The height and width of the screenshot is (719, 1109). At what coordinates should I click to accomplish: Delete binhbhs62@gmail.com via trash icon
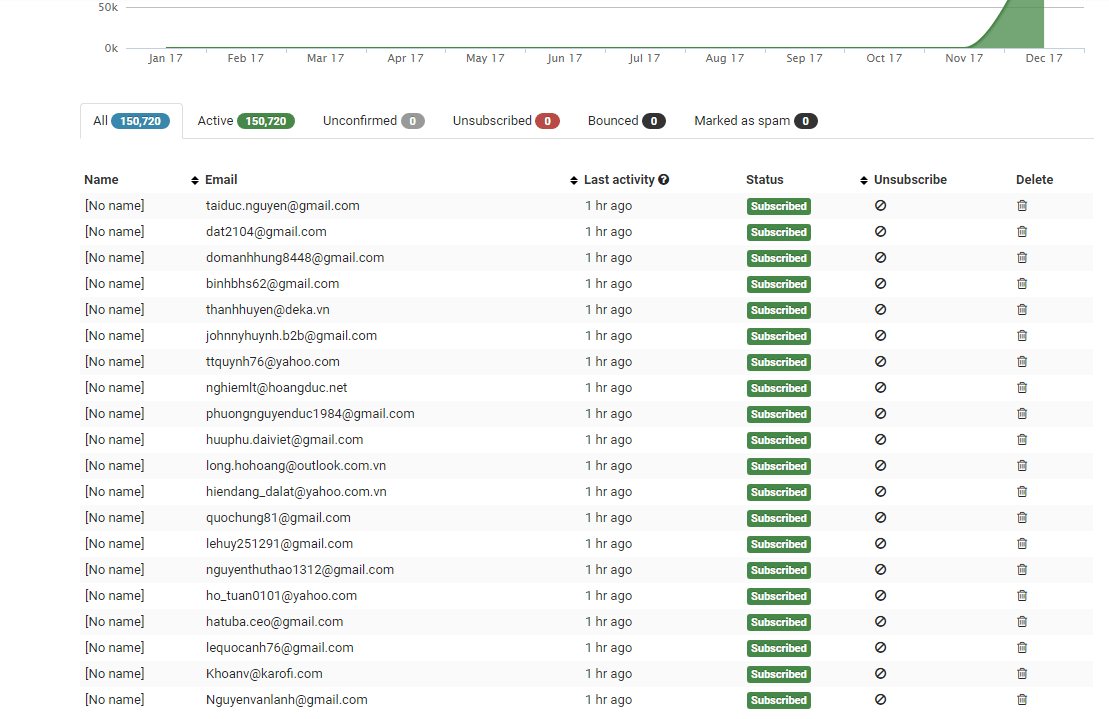[x=1021, y=283]
